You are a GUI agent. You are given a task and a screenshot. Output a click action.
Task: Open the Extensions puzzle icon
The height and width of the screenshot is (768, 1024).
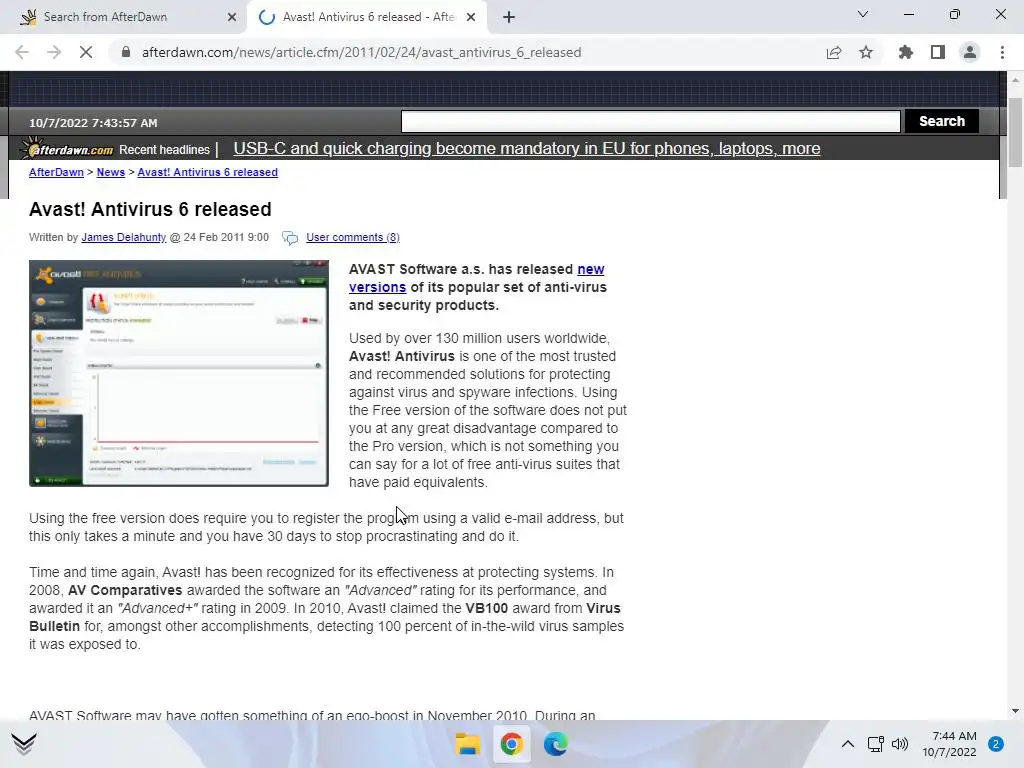(x=905, y=52)
